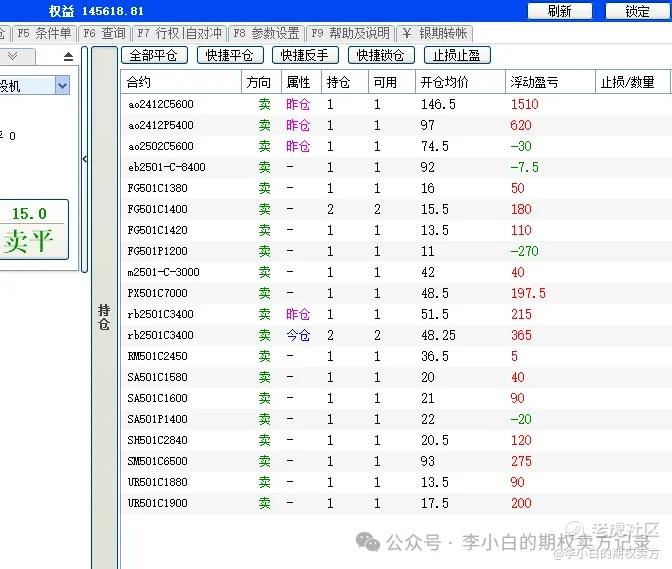Click floating loss value -270
This screenshot has height=569, width=672.
525,251
